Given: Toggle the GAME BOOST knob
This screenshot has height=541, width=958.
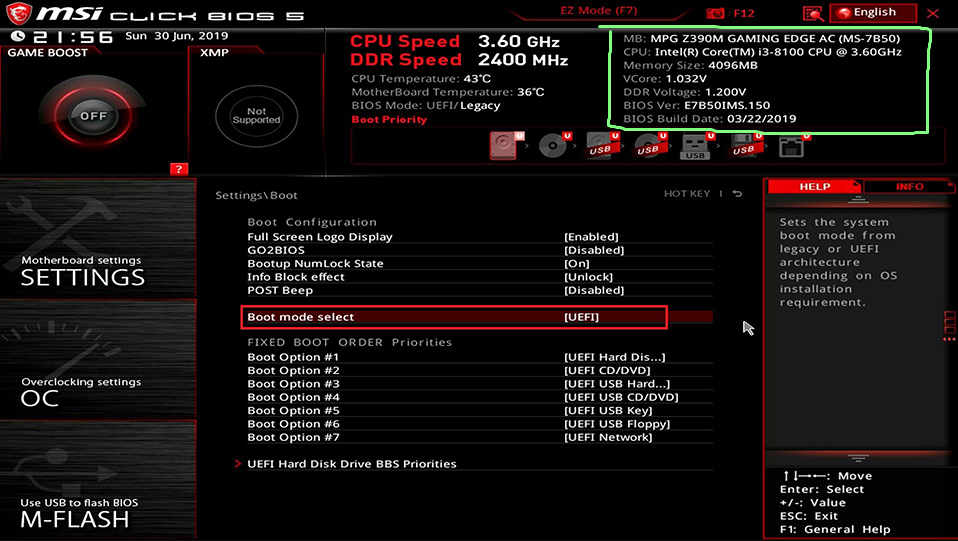Looking at the screenshot, I should [x=93, y=116].
